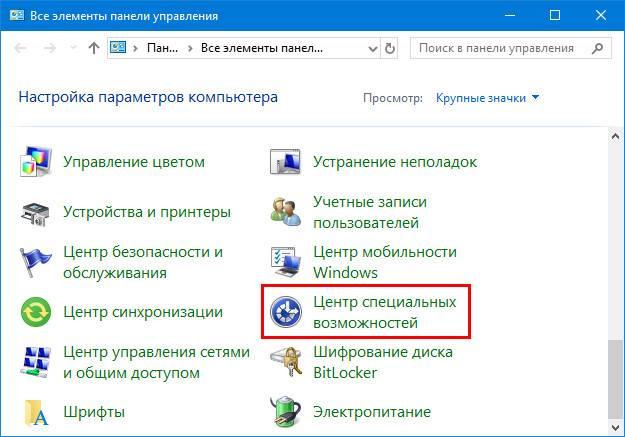Expand the chevron after the address bar icon
625x437 pixels.
[x=135, y=48]
